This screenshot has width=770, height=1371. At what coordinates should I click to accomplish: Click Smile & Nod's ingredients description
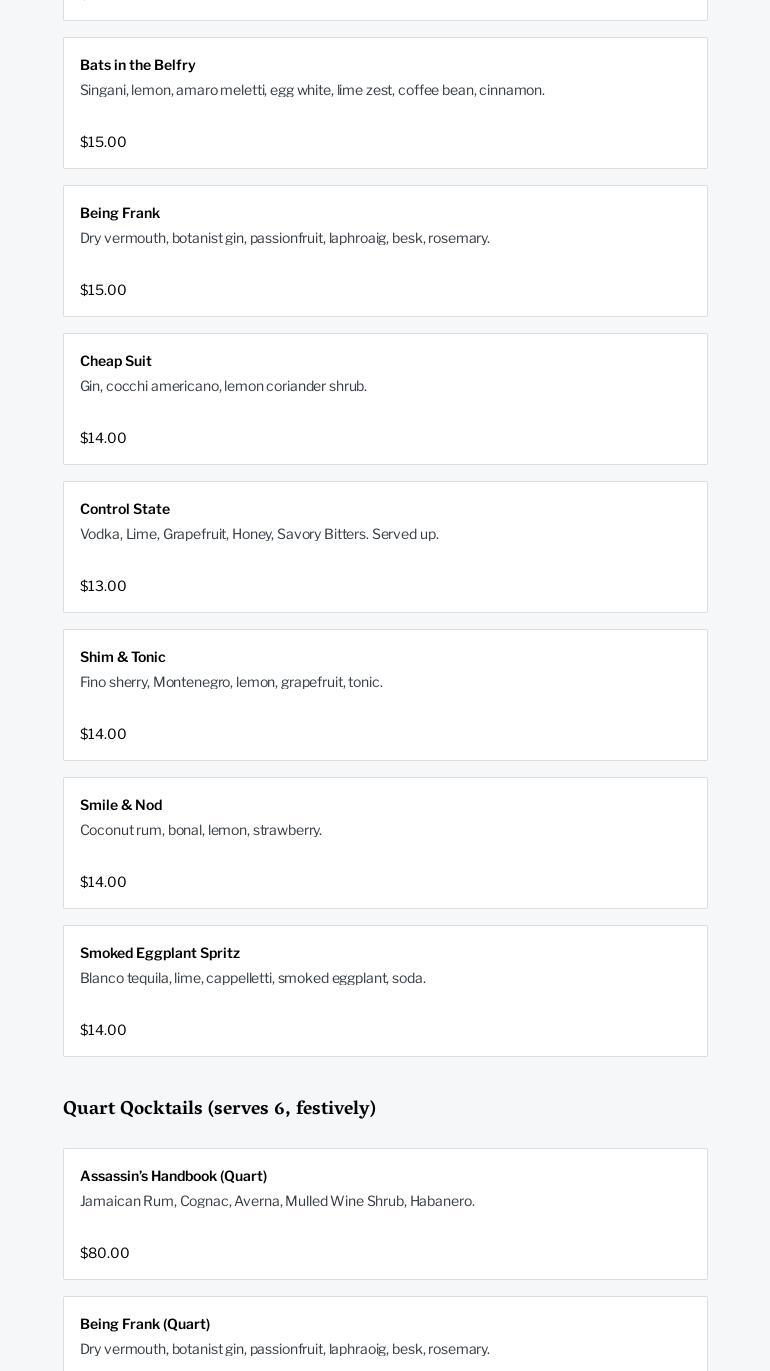coord(201,830)
